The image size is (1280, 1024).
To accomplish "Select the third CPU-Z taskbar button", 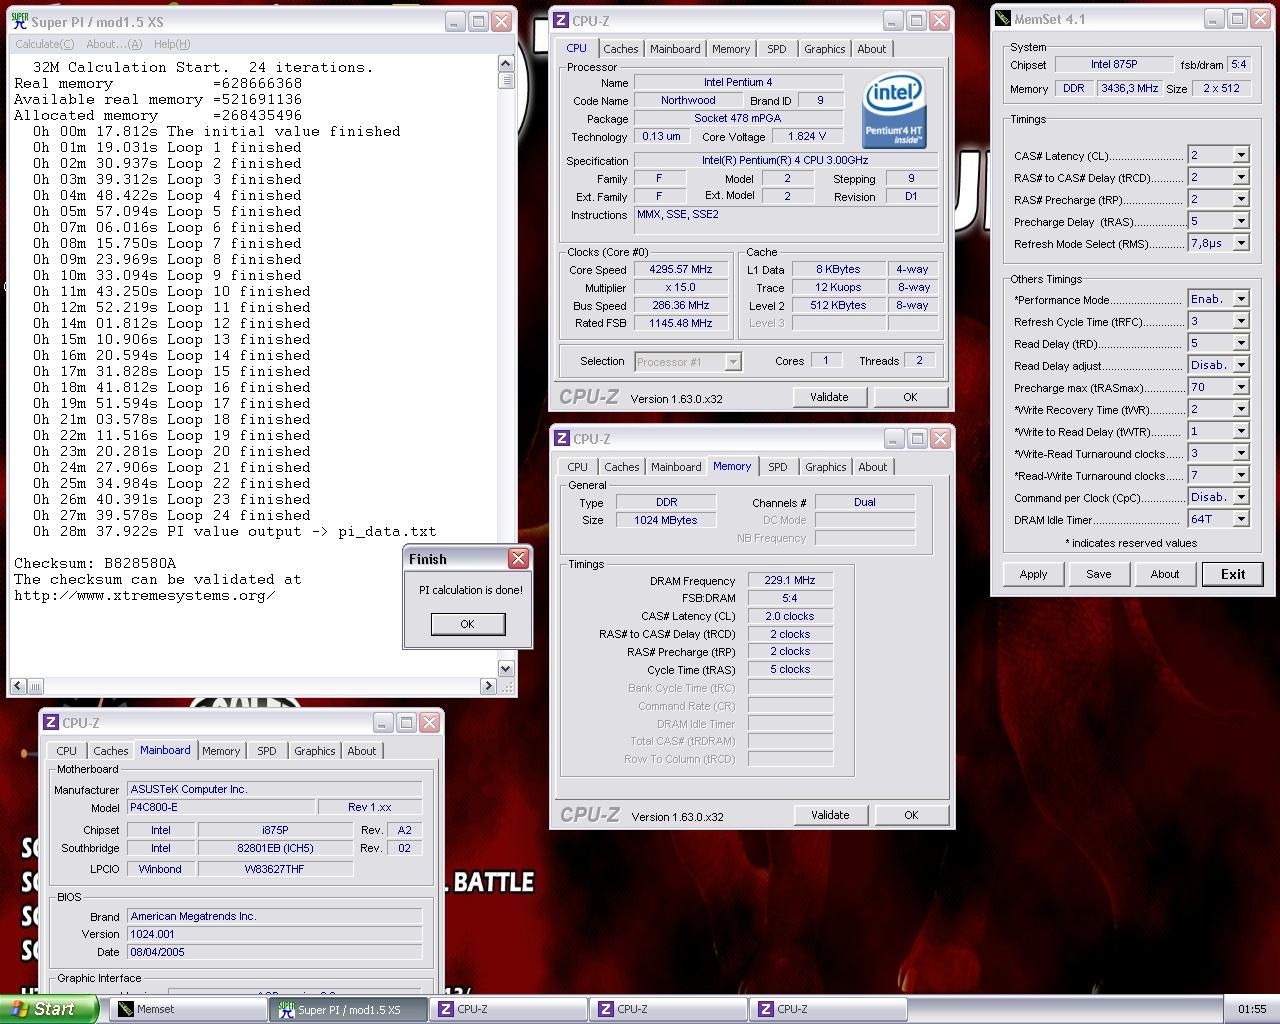I will 826,1009.
